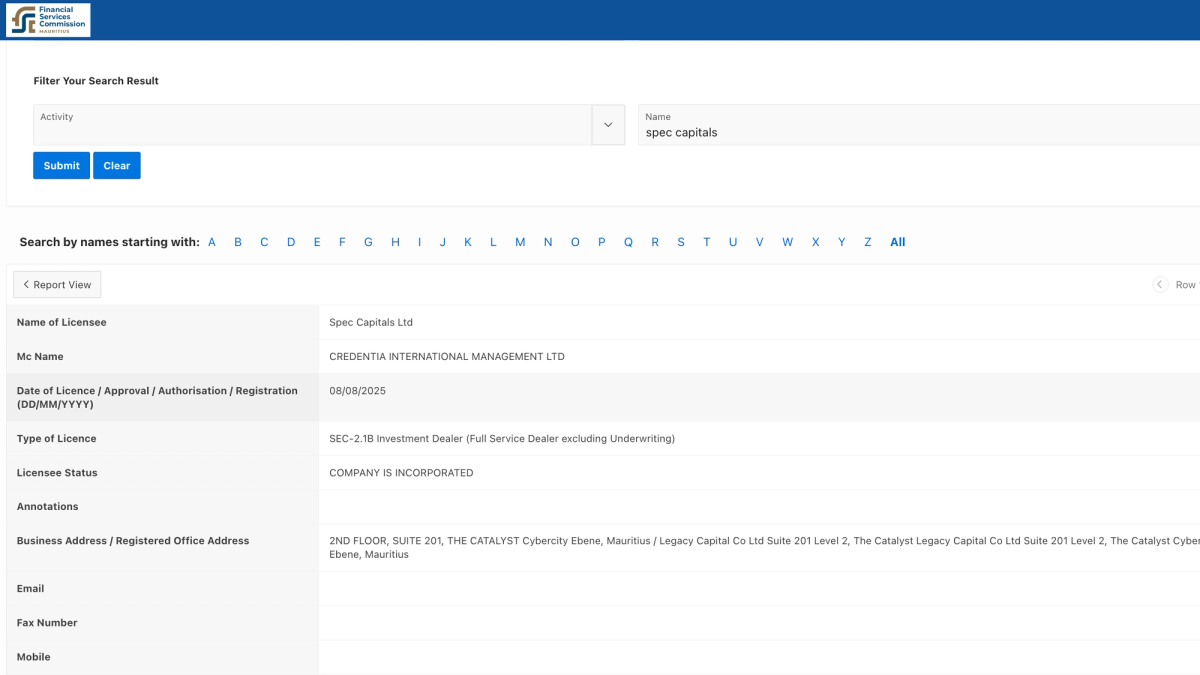Select the SEC-2.1B Investment Dealer licence text
Image resolution: width=1200 pixels, height=675 pixels.
click(x=502, y=438)
